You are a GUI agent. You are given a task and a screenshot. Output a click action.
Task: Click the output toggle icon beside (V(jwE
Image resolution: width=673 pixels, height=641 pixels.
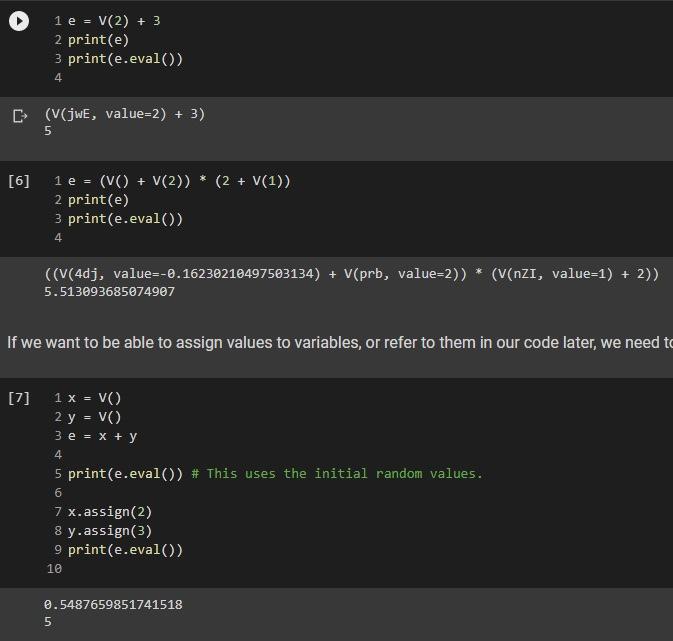point(20,116)
